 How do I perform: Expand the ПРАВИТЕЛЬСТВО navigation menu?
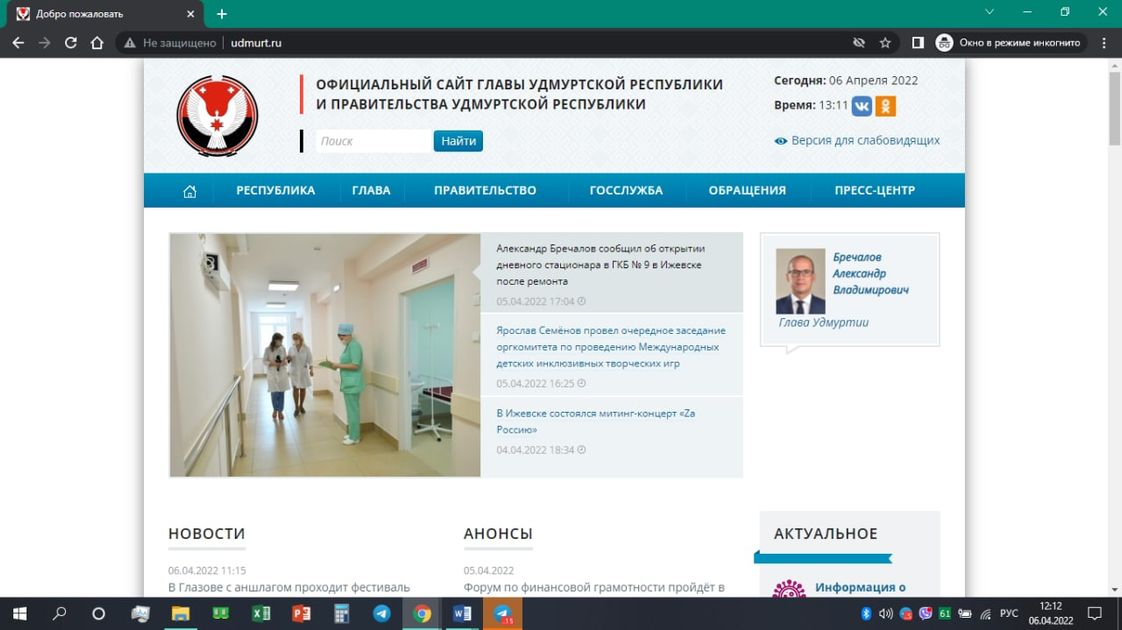485,191
